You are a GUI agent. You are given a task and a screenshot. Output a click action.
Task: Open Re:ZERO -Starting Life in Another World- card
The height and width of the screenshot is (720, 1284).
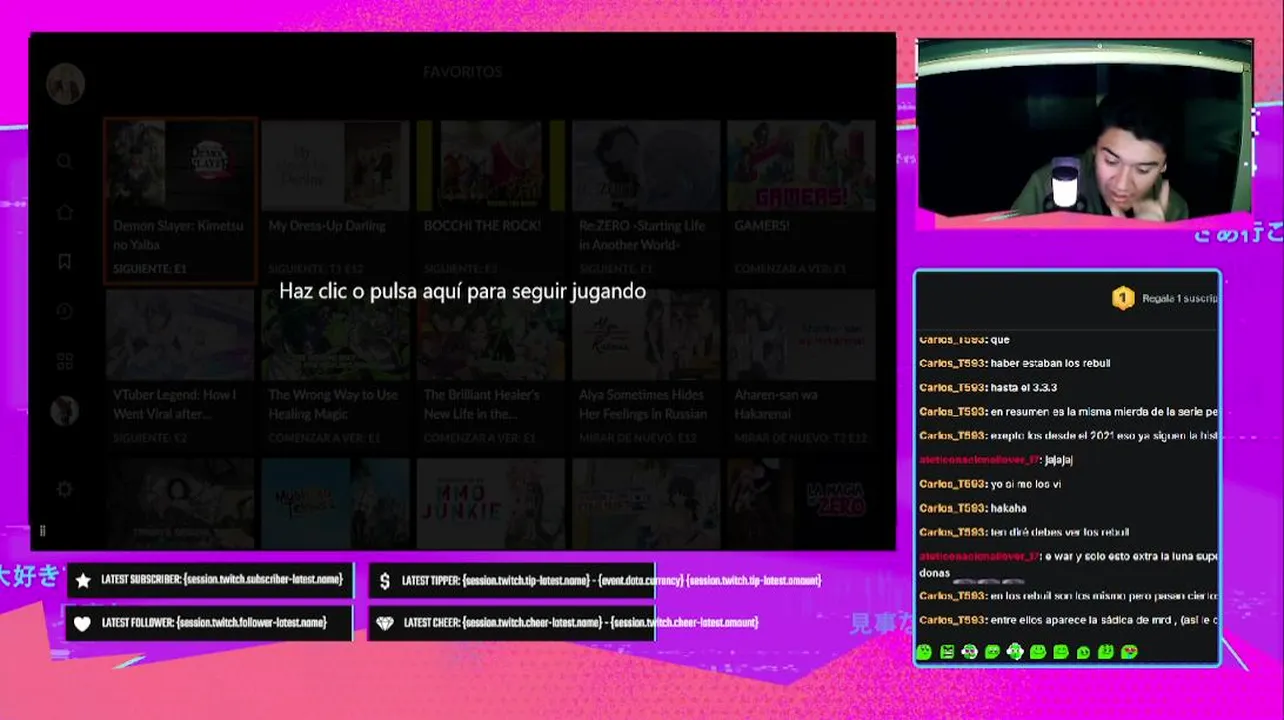(646, 200)
